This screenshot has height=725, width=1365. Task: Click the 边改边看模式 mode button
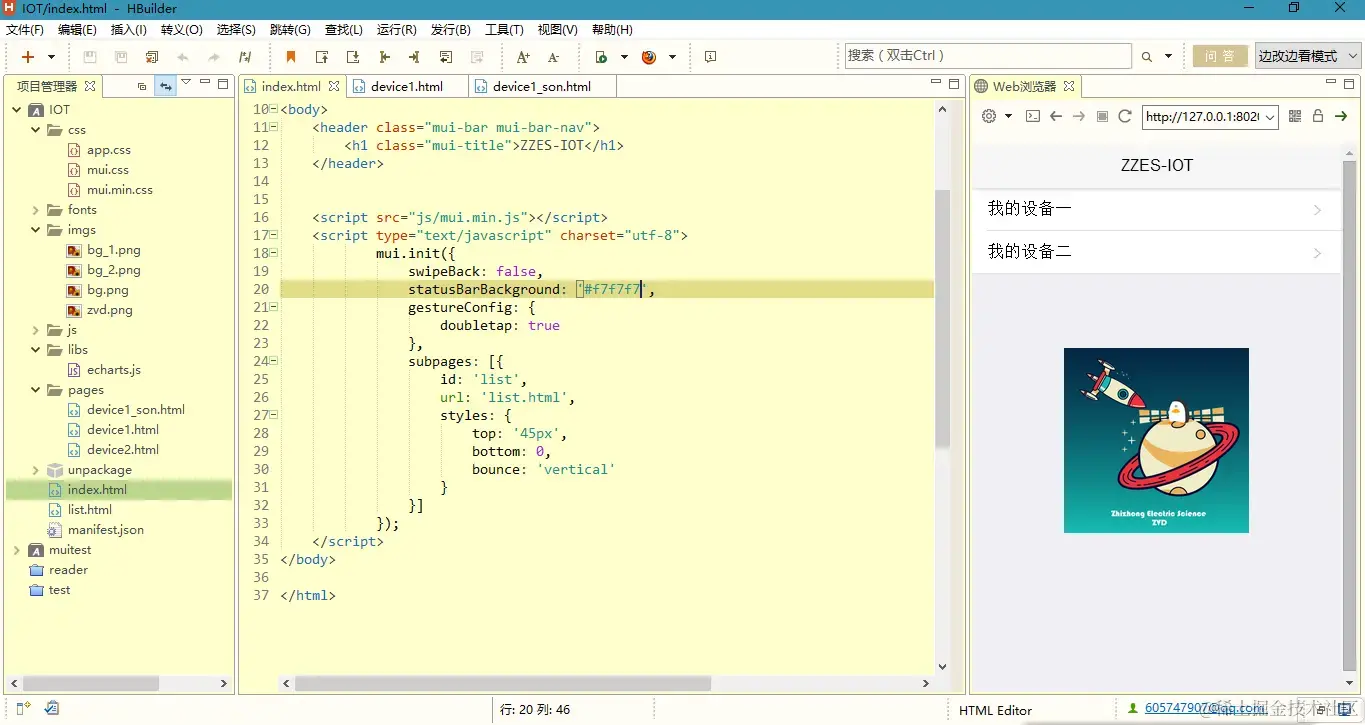pyautogui.click(x=1300, y=56)
